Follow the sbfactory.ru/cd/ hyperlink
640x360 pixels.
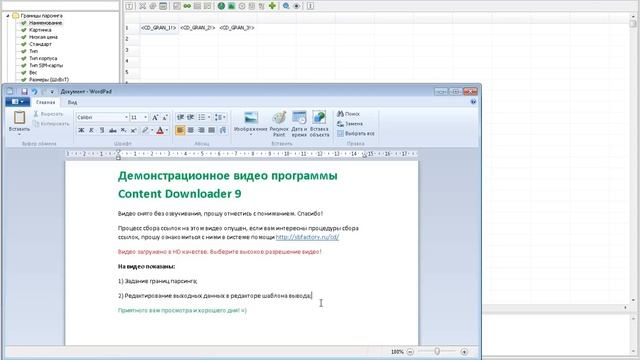click(x=307, y=237)
